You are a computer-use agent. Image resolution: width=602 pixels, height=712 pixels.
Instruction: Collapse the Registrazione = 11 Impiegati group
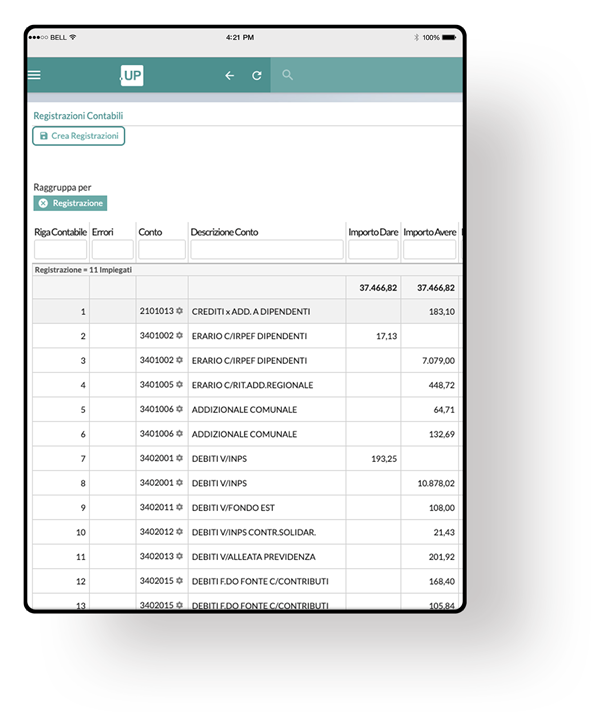(83, 270)
